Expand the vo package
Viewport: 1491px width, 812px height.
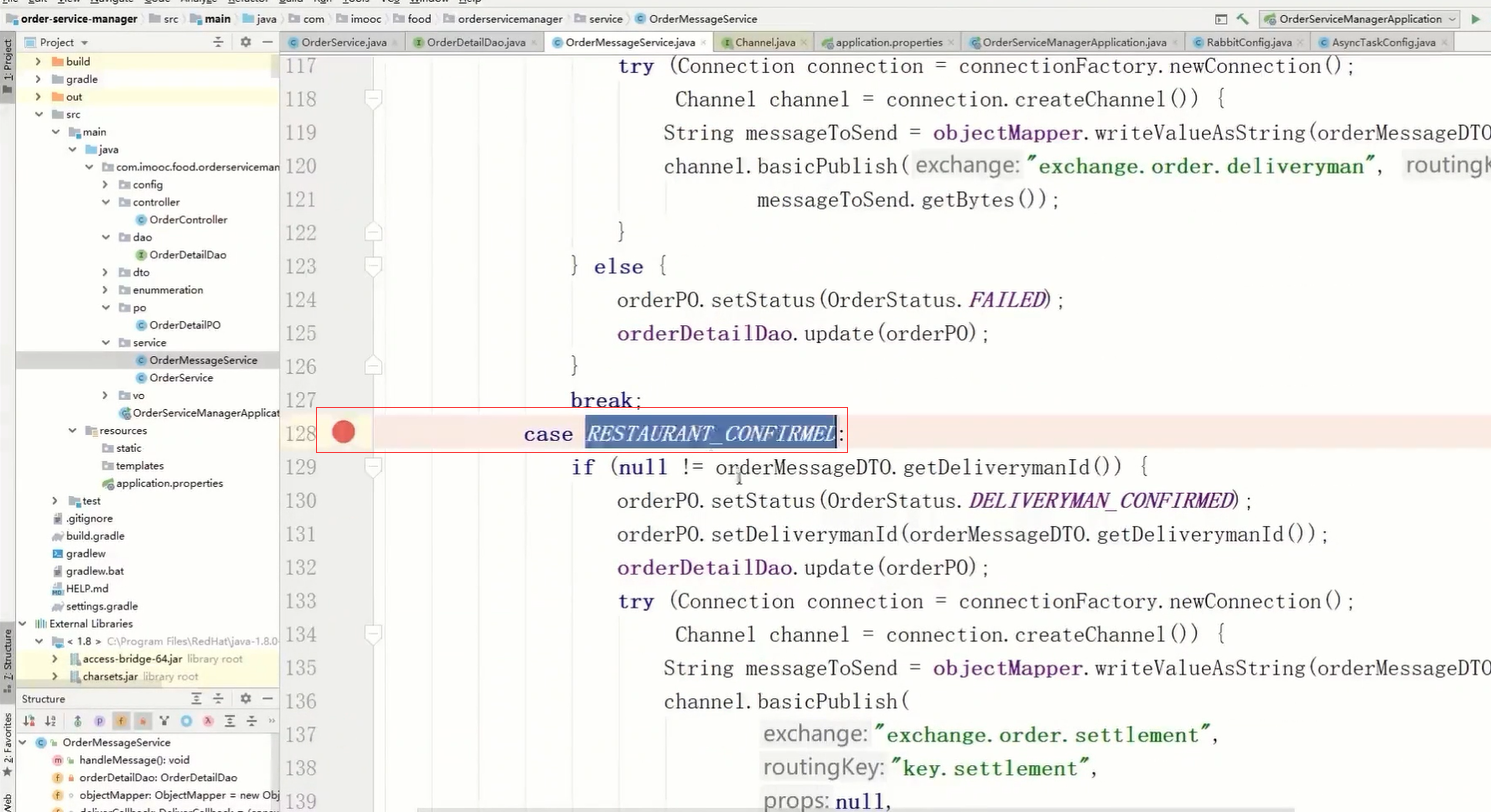[105, 396]
